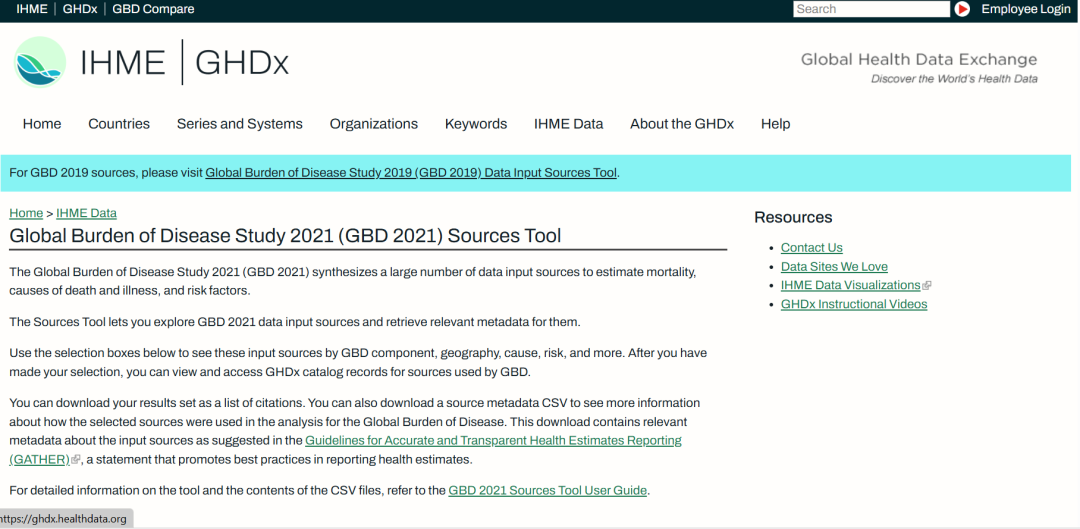Open the Help menu item

(x=776, y=124)
